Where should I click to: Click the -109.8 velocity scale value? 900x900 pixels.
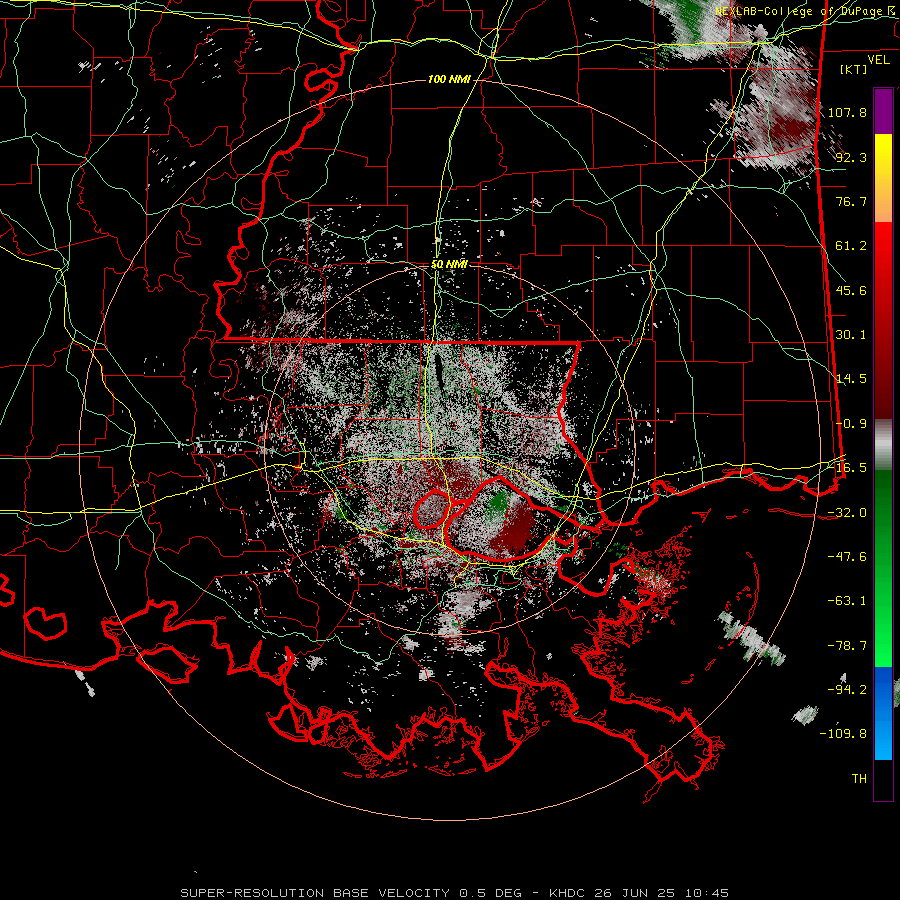843,734
